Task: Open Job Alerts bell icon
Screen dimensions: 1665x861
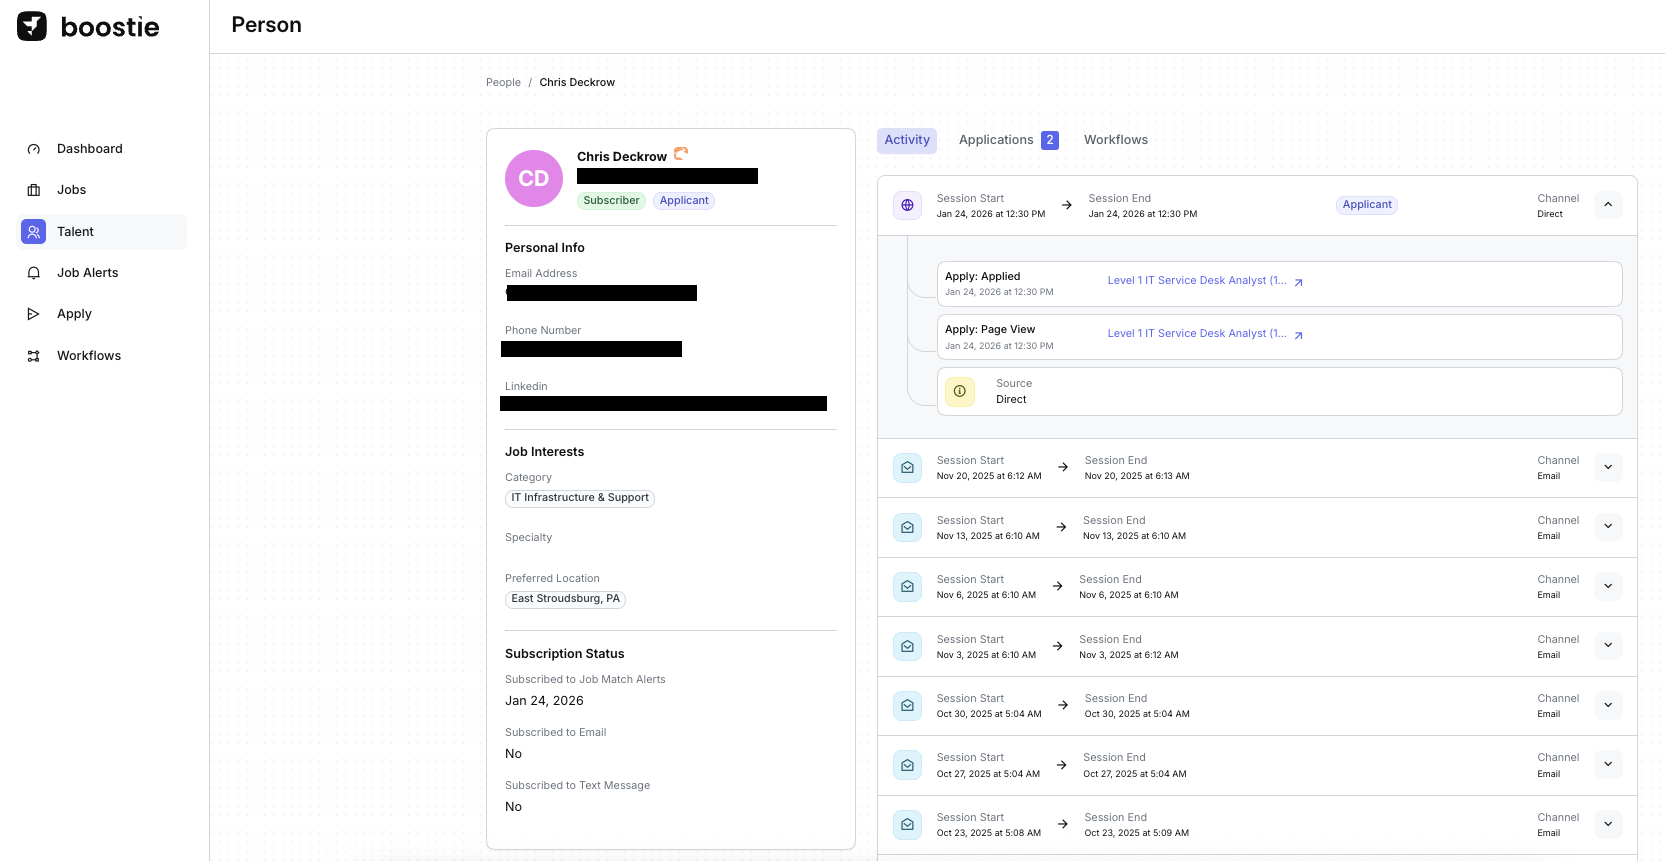Action: pos(34,273)
